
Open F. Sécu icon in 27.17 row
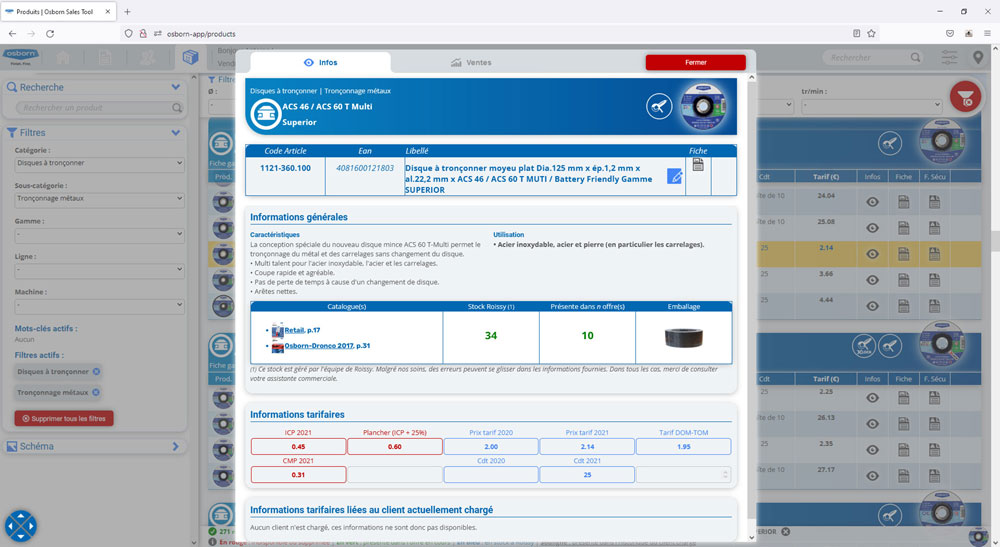pyautogui.click(x=934, y=476)
